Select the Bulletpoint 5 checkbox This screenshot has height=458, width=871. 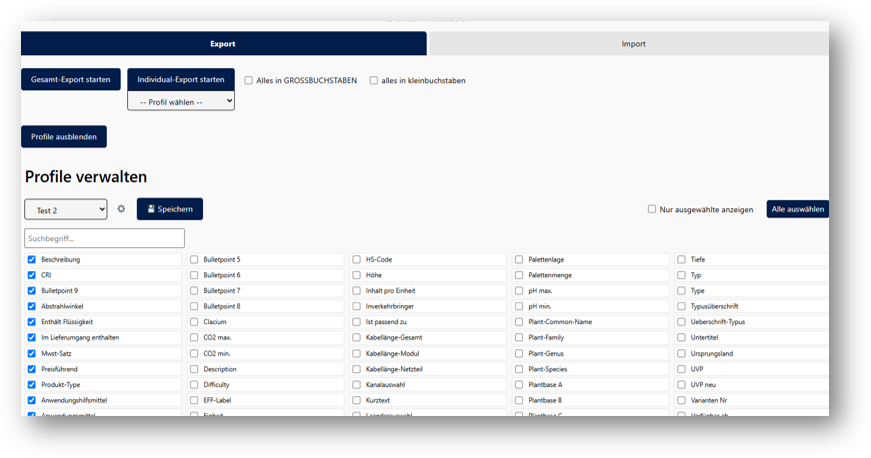click(194, 260)
